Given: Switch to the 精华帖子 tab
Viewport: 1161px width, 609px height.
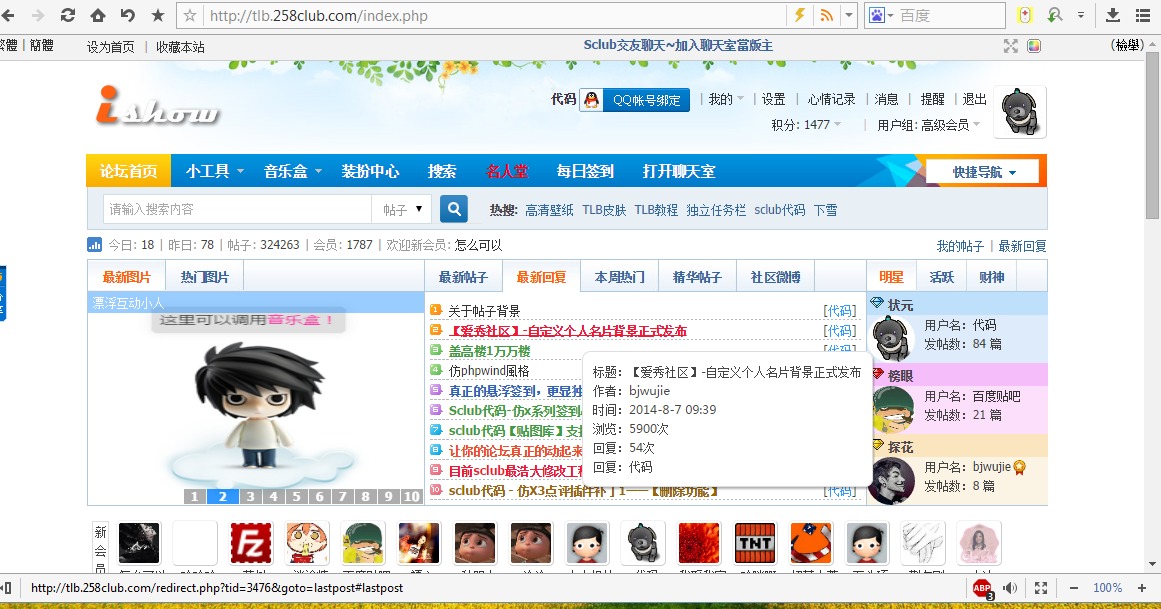Looking at the screenshot, I should coord(697,277).
